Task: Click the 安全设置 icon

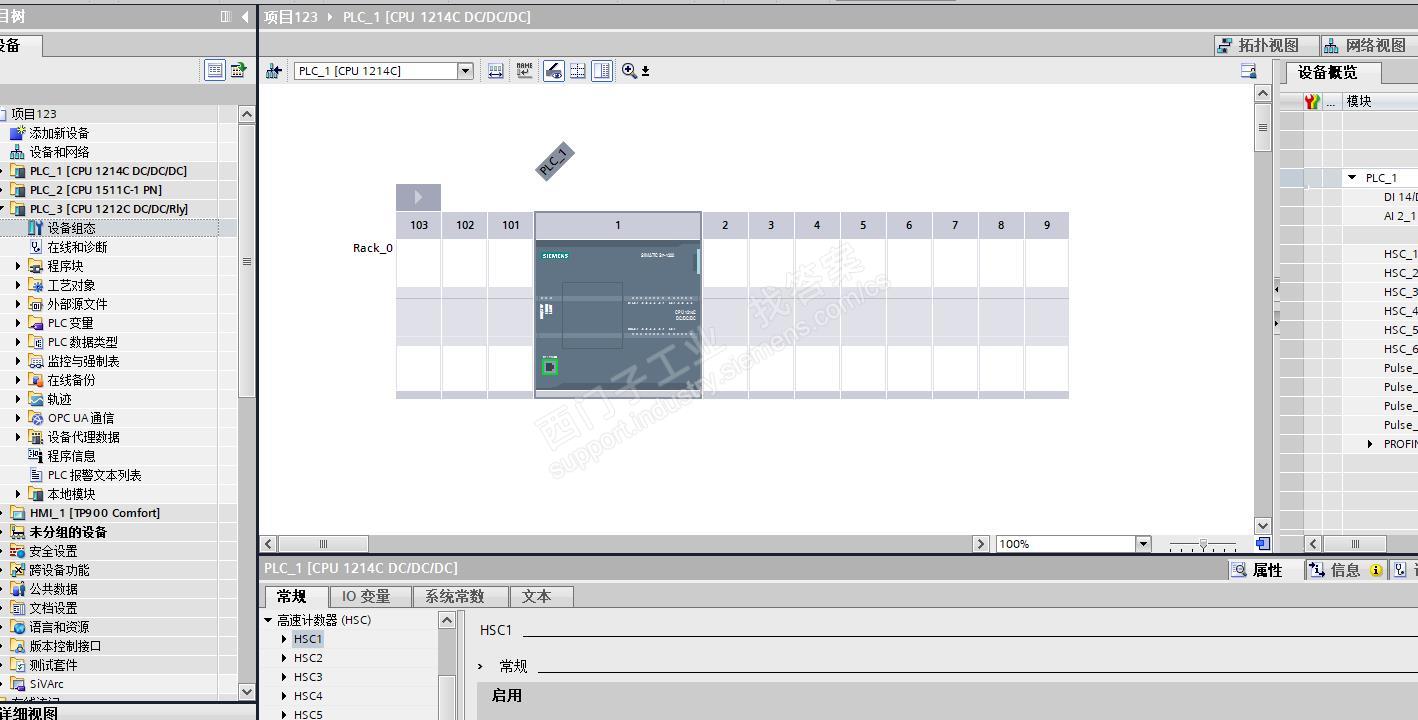Action: (x=17, y=551)
